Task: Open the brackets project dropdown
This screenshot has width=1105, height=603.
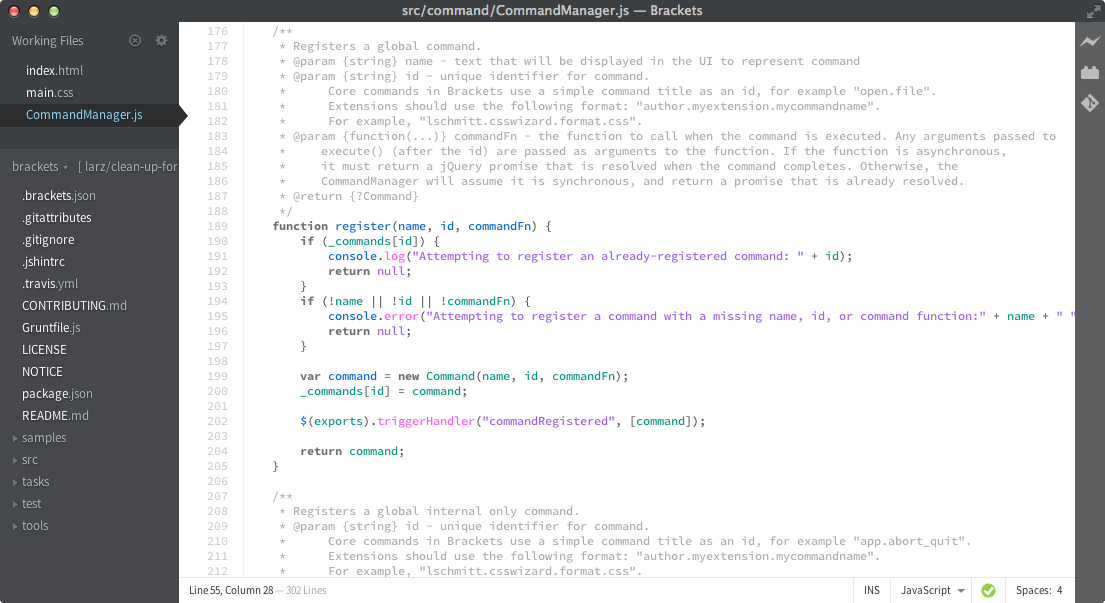Action: 39,167
